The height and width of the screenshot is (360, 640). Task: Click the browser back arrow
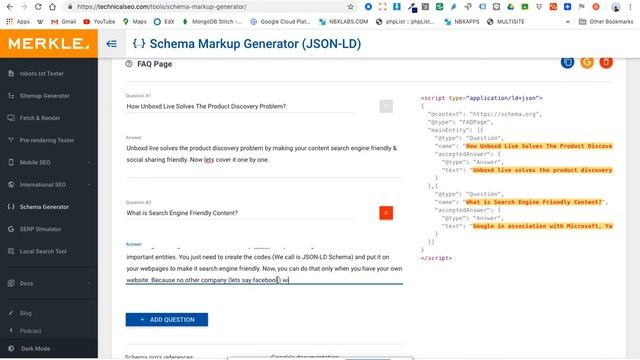pyautogui.click(x=9, y=7)
